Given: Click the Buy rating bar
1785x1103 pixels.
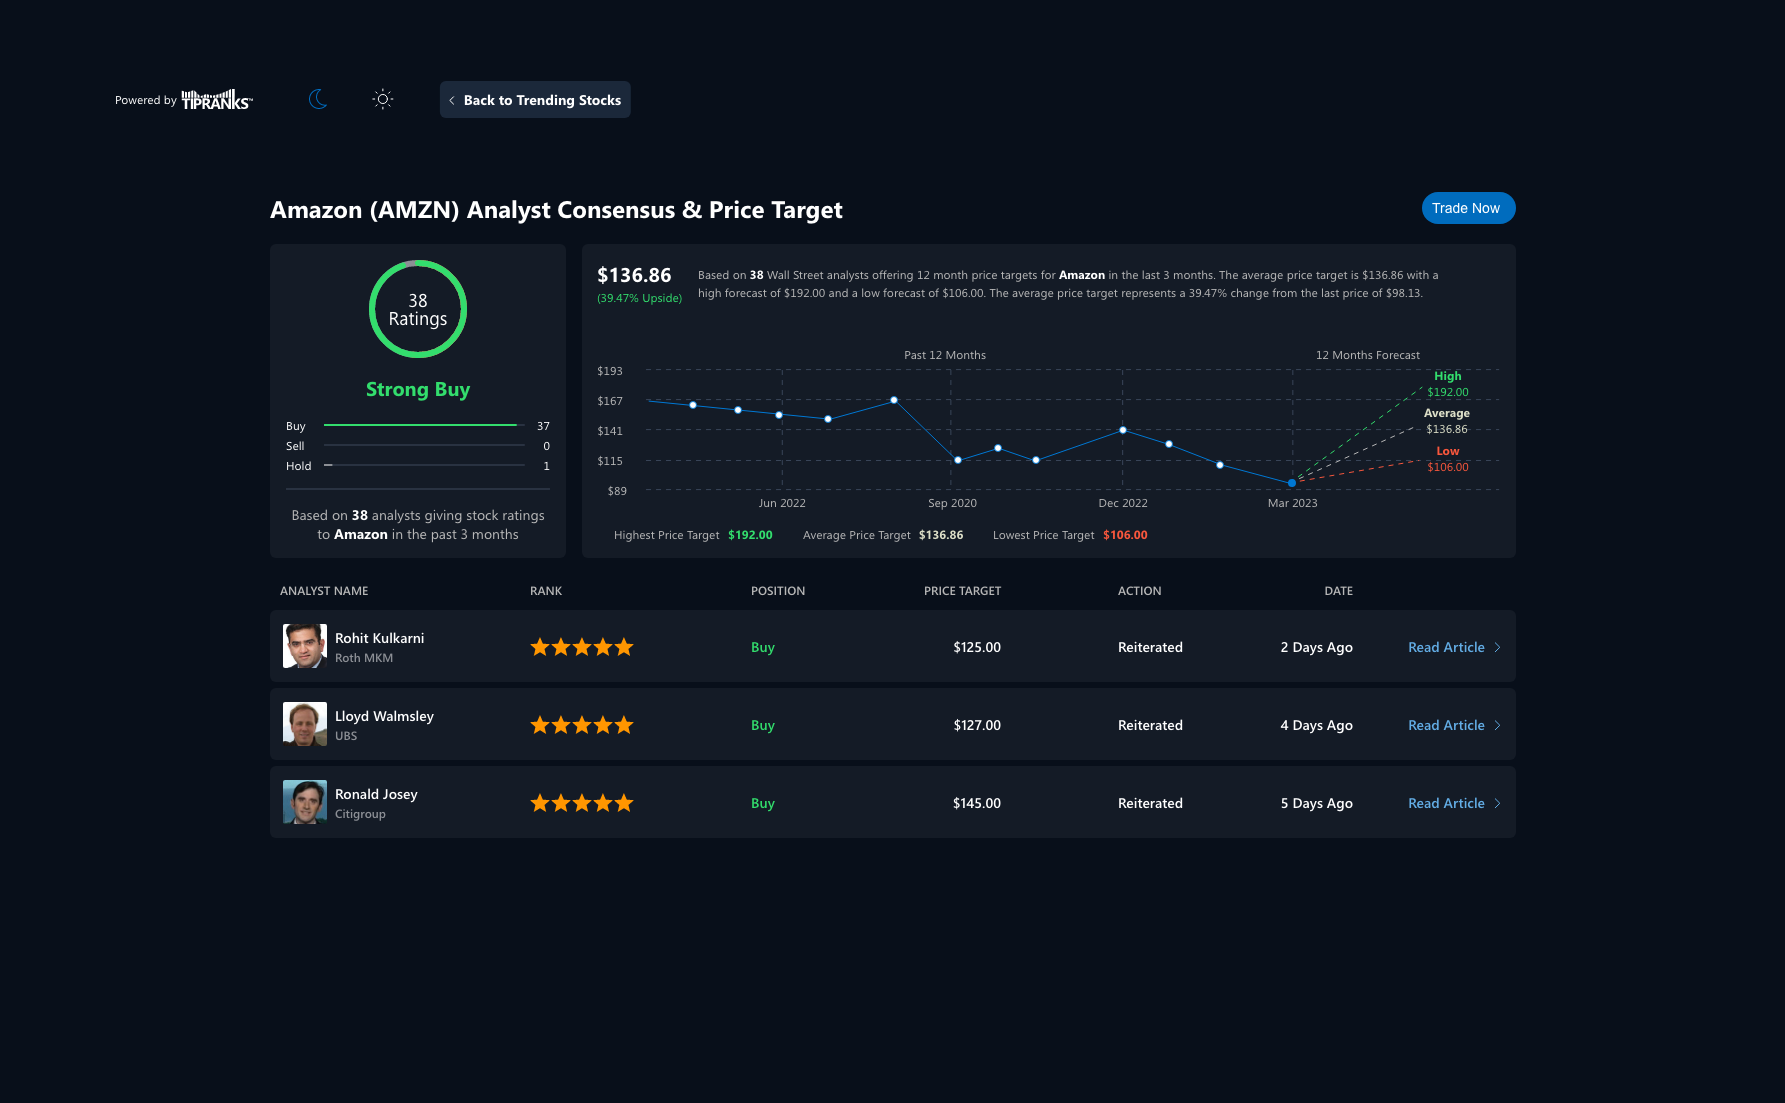Looking at the screenshot, I should (x=424, y=426).
